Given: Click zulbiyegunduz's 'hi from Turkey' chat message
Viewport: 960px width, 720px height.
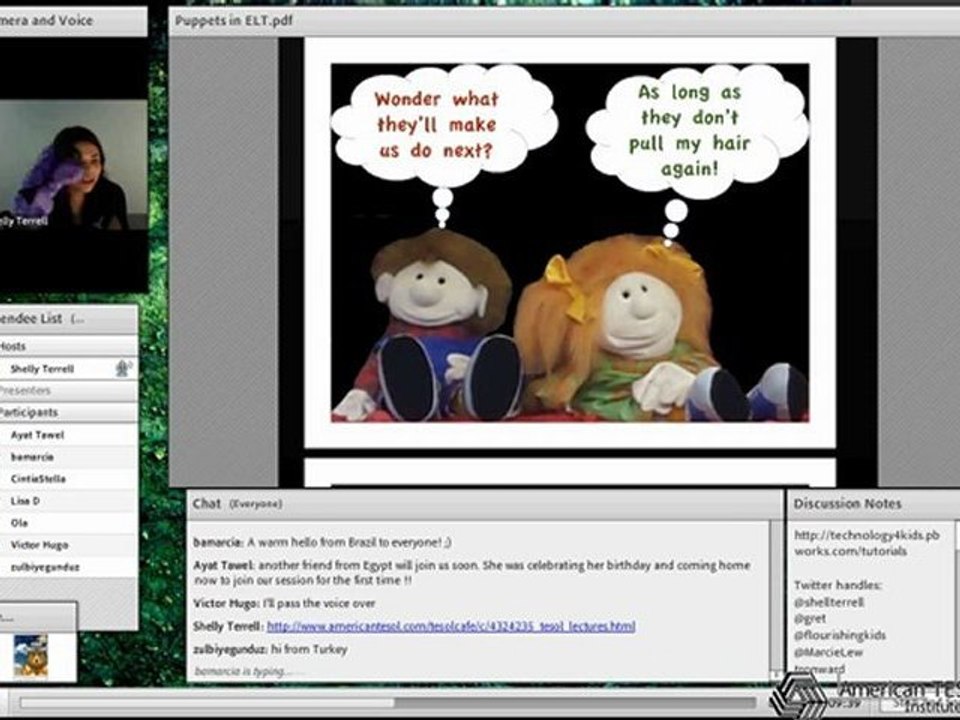Looking at the screenshot, I should coord(270,649).
